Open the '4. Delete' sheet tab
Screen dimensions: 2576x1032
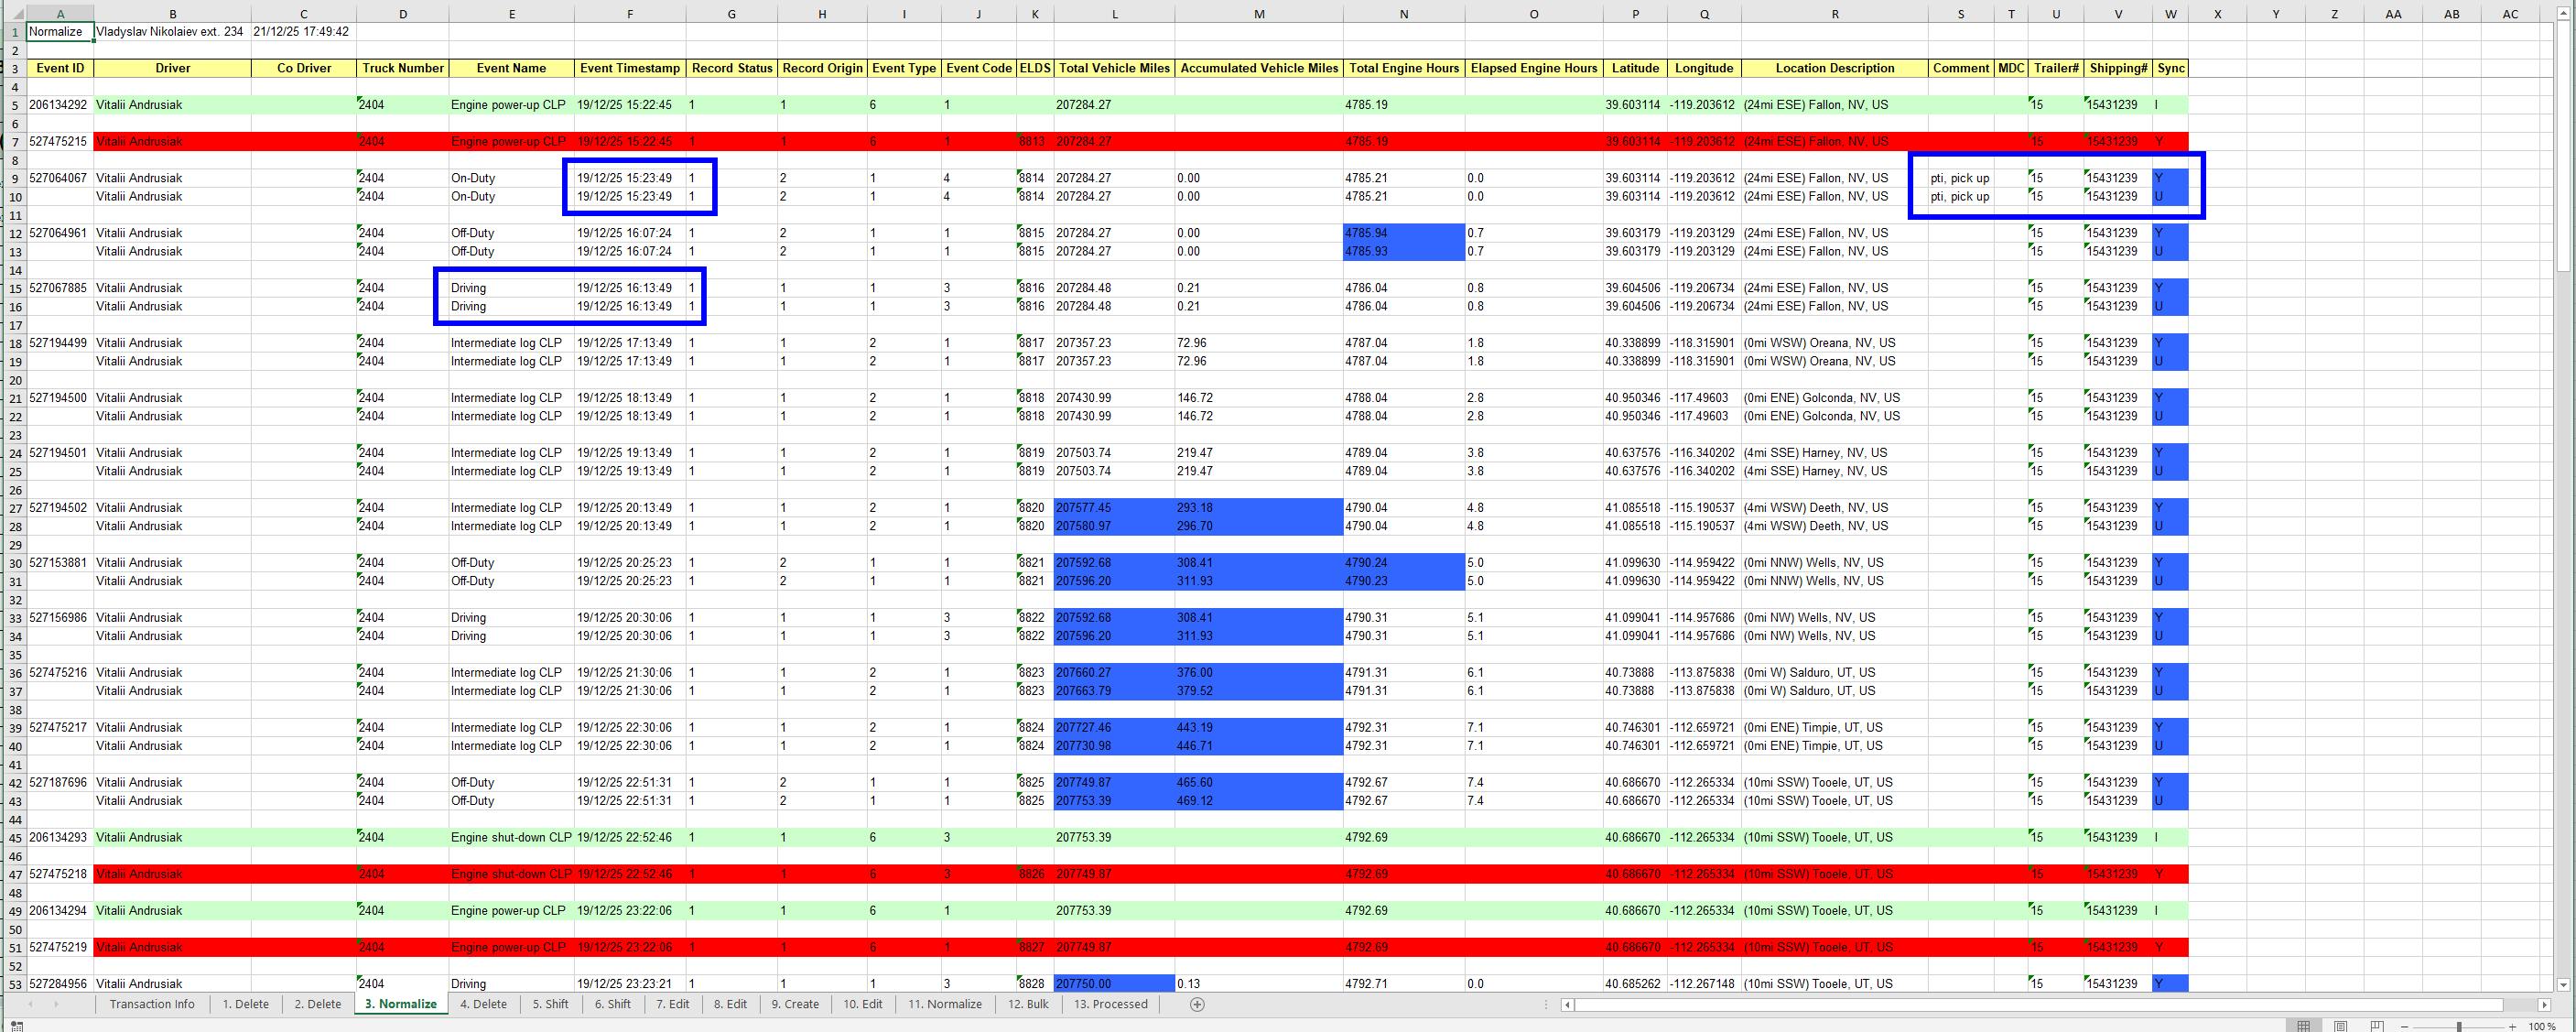483,1004
